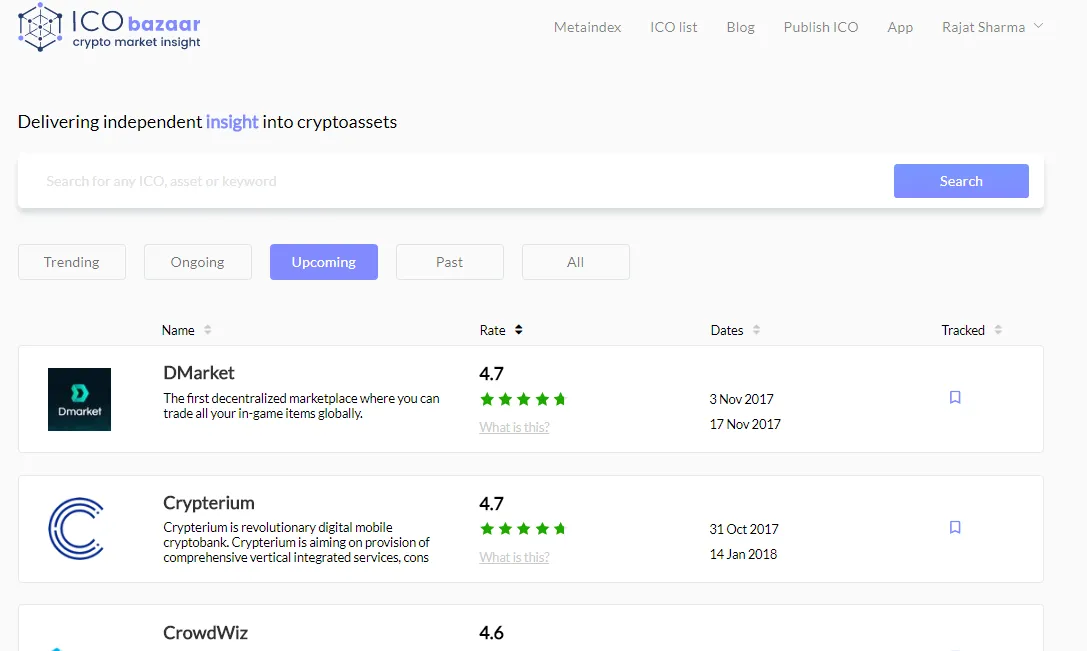Open Publish ICO page
Image resolution: width=1087 pixels, height=651 pixels.
[x=821, y=27]
